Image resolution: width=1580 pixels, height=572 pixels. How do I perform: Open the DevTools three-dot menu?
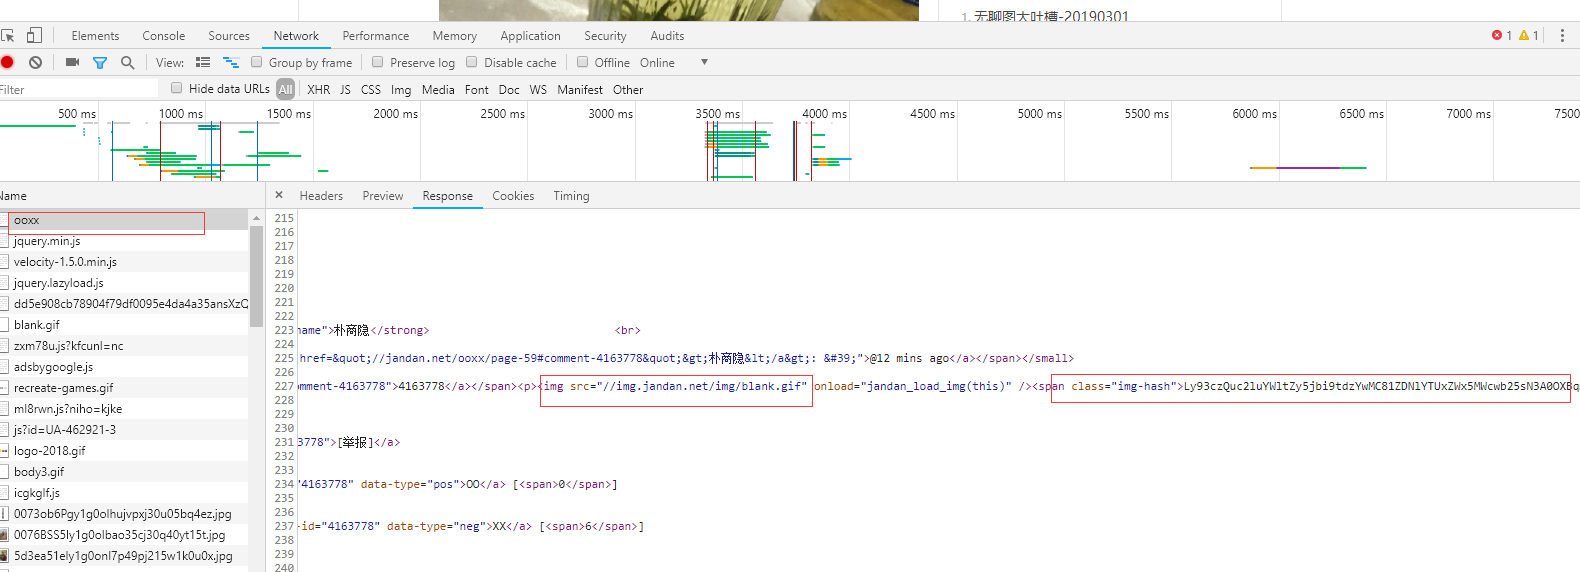point(1562,35)
